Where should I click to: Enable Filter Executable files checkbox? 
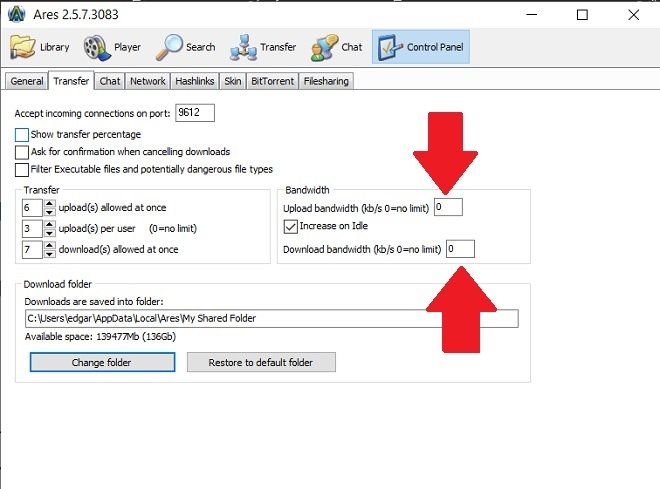[x=21, y=170]
